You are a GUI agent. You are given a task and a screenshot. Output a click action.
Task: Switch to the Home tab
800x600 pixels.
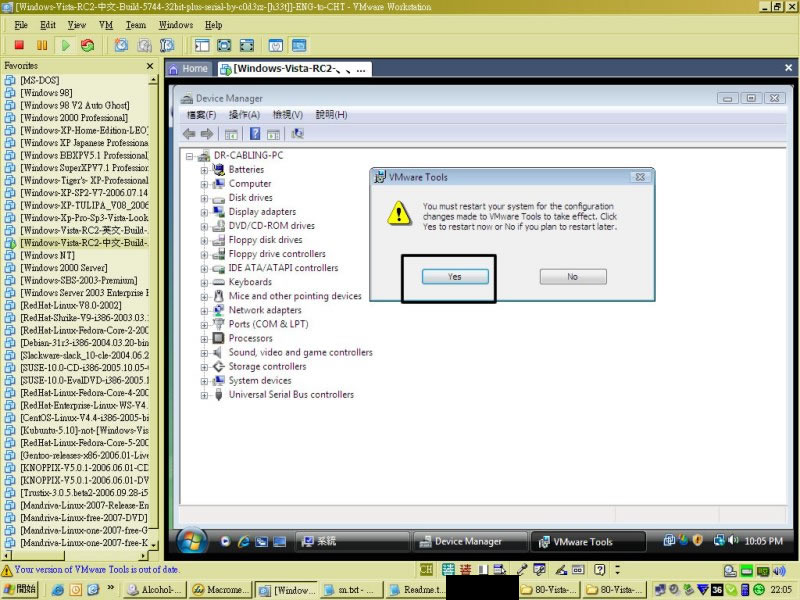[x=189, y=68]
